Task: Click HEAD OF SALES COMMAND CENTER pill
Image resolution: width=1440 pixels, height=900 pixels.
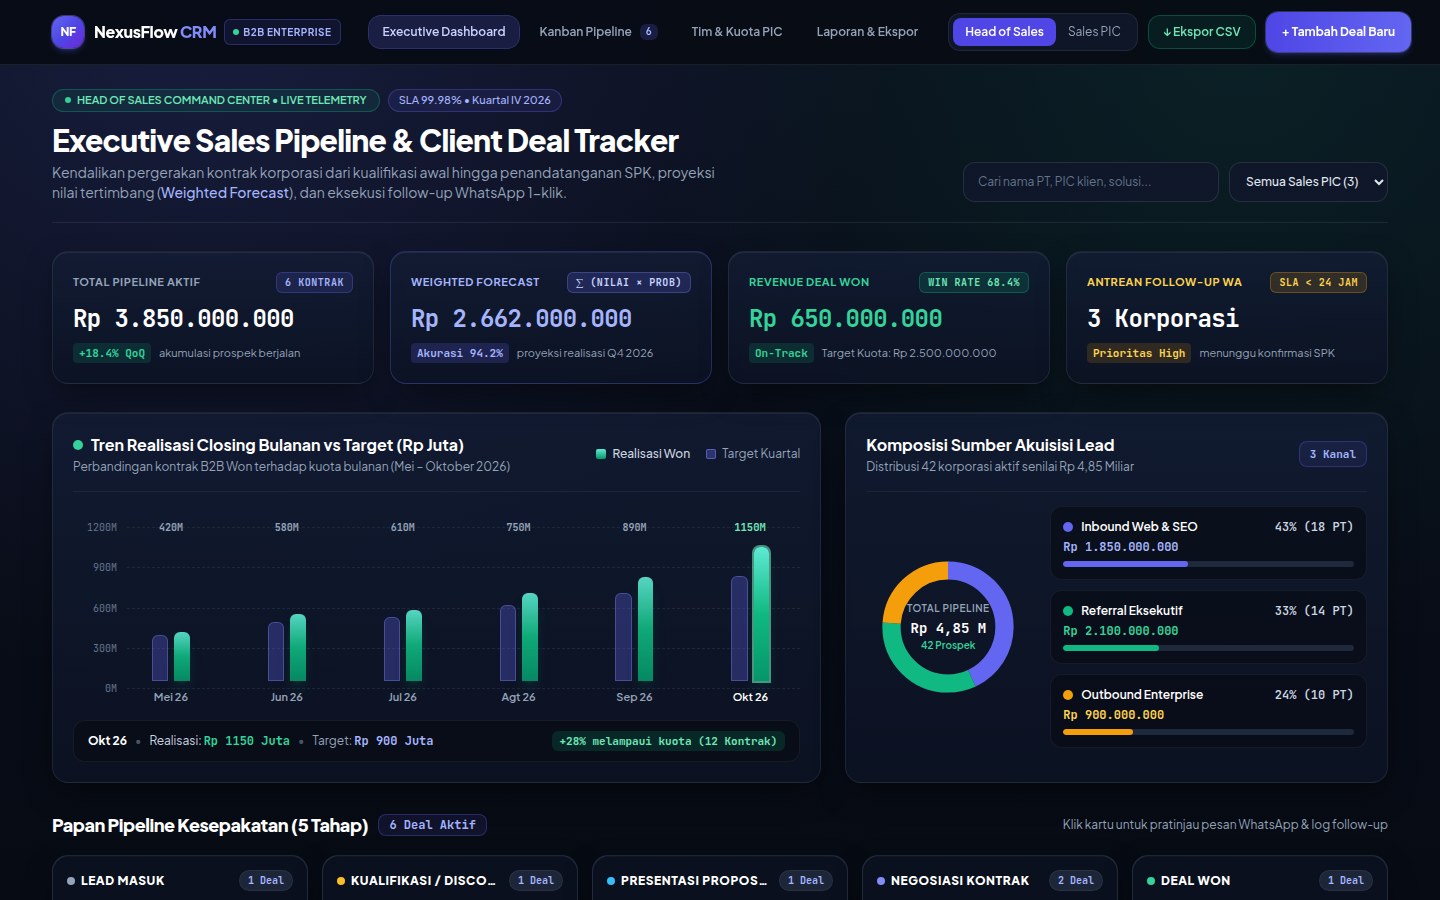Action: [216, 100]
